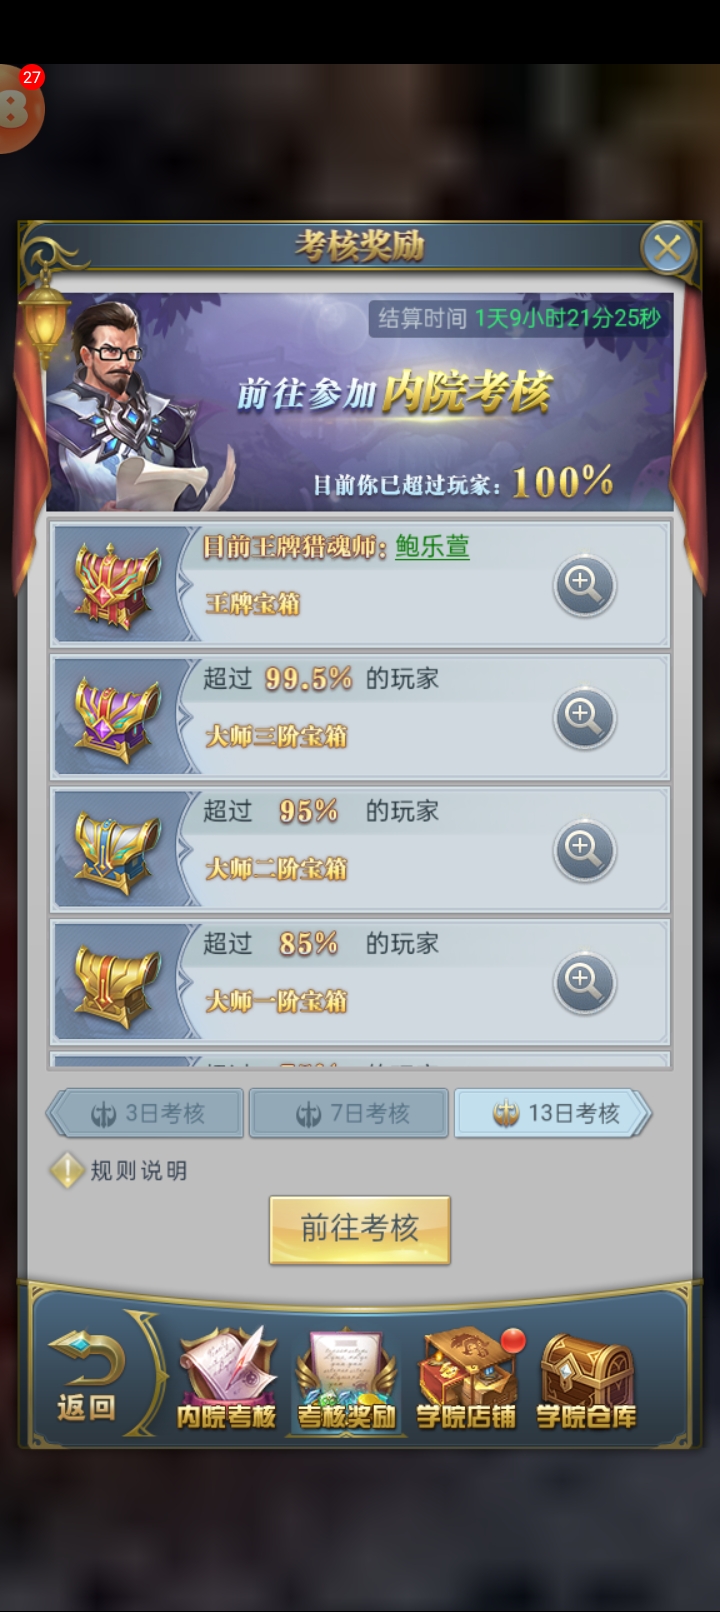This screenshot has height=1612, width=720.
Task: Inspect the 王牌宝箱 reward with magnifier
Action: point(585,585)
